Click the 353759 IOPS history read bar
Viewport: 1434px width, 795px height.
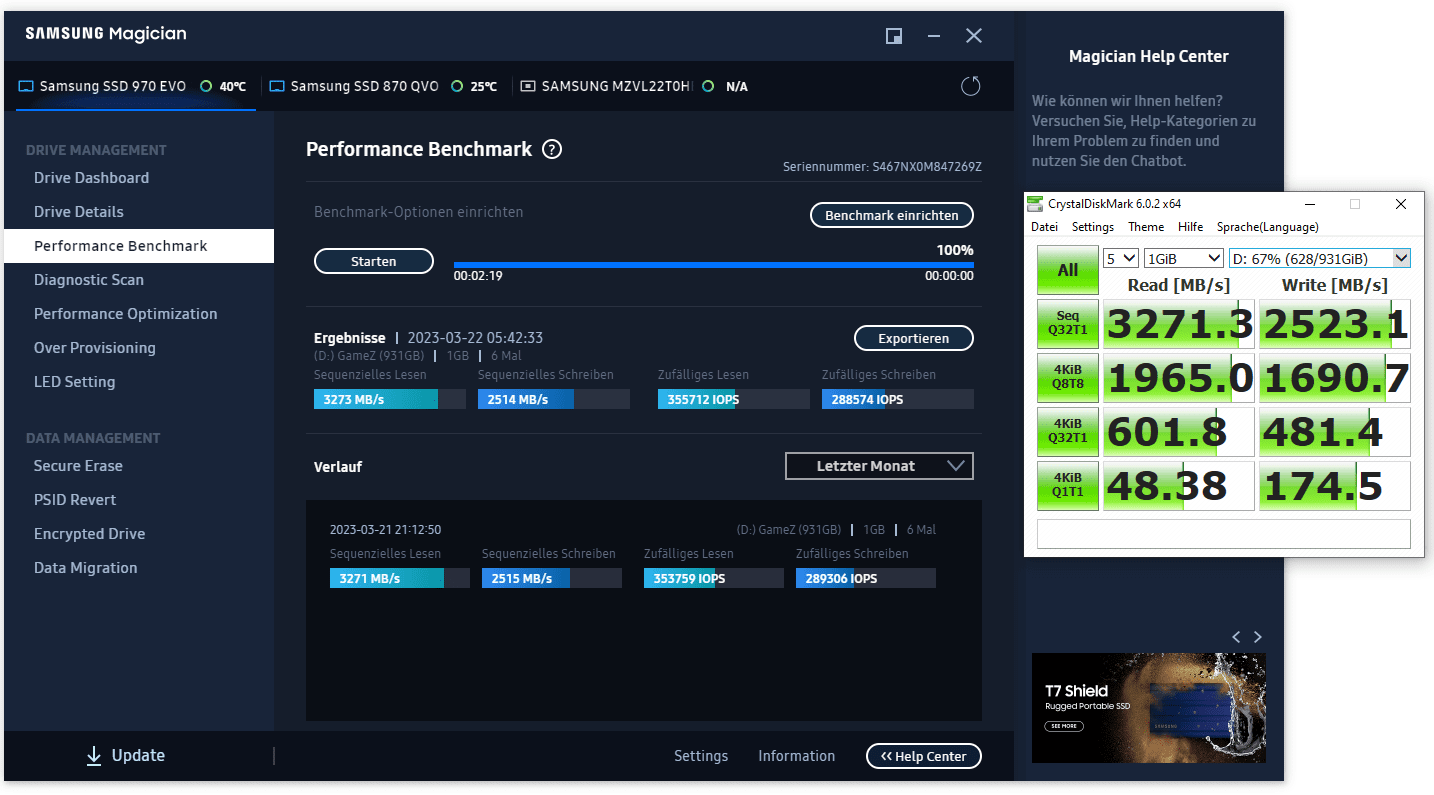tap(714, 578)
